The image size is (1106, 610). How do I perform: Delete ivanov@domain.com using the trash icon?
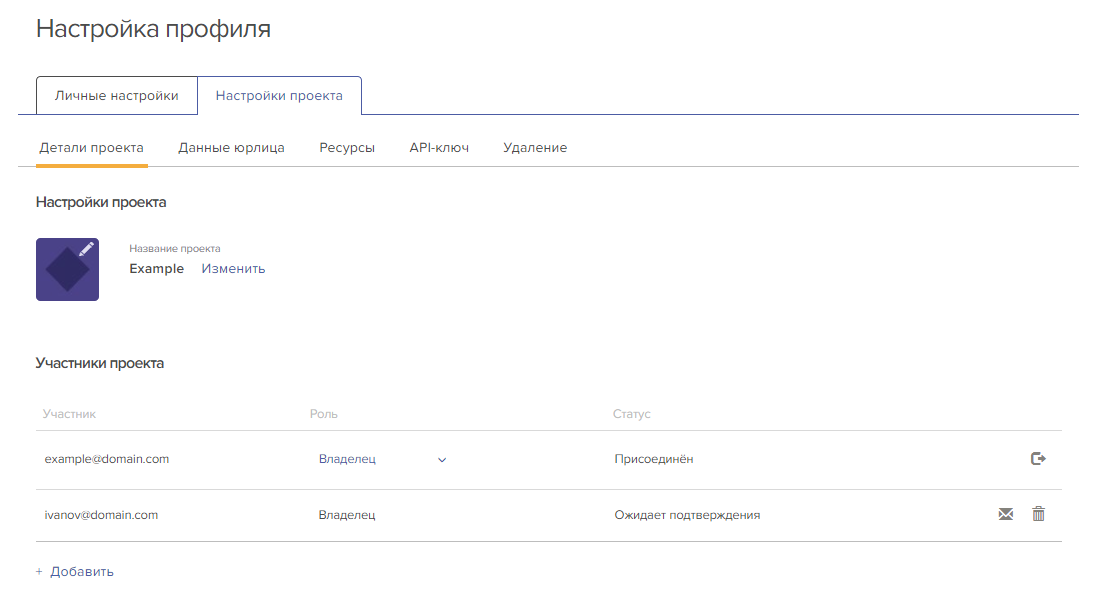coord(1038,514)
